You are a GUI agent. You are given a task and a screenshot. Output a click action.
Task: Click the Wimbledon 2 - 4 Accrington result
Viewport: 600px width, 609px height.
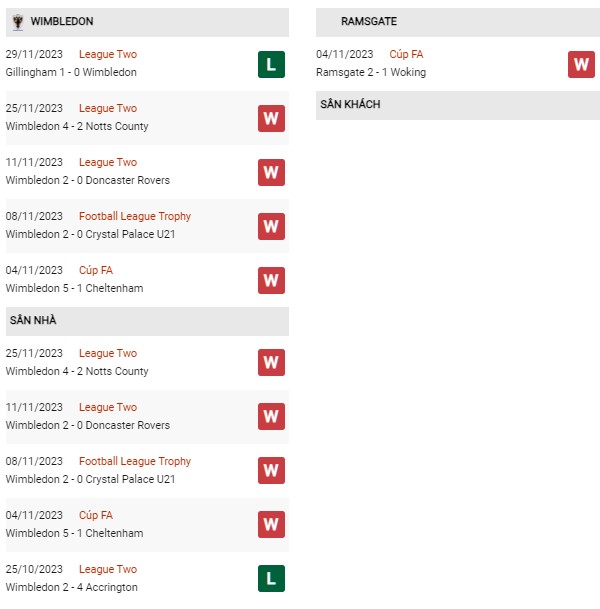[71, 587]
